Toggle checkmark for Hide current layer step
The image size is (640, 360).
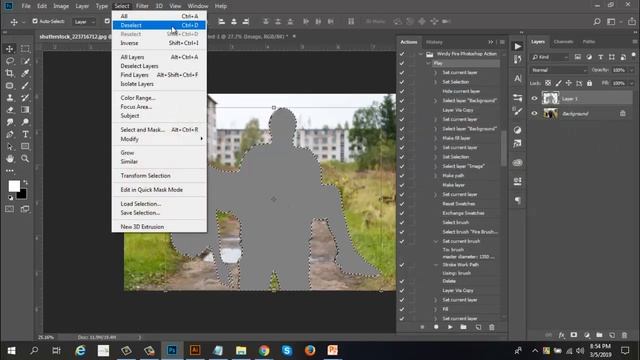click(402, 91)
